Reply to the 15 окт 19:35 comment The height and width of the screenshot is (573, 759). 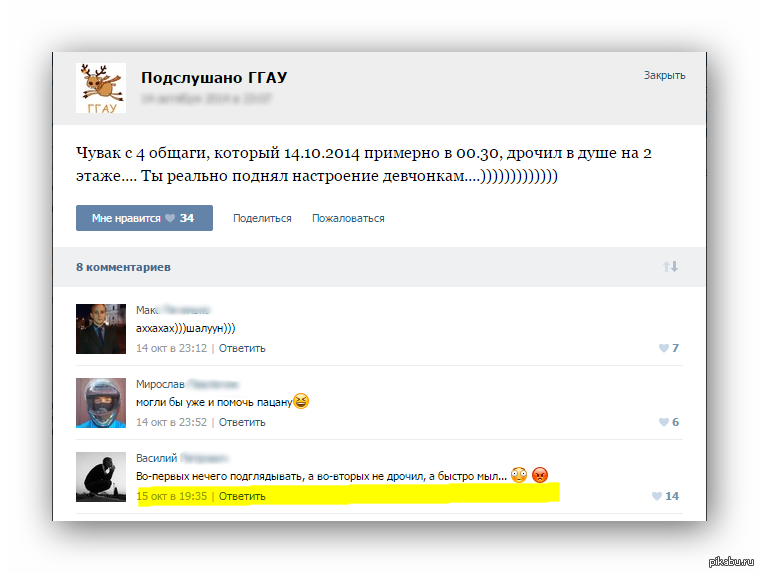point(242,496)
